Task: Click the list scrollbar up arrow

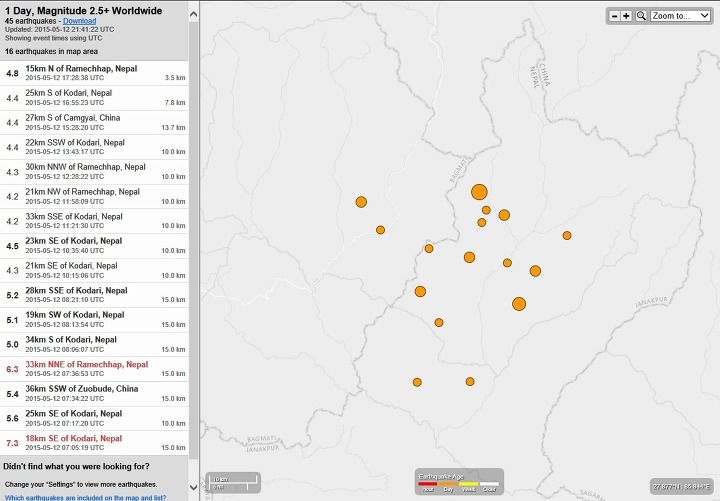Action: click(193, 14)
